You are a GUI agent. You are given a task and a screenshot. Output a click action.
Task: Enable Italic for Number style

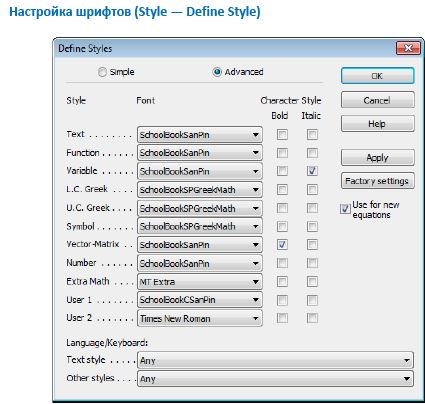click(312, 263)
